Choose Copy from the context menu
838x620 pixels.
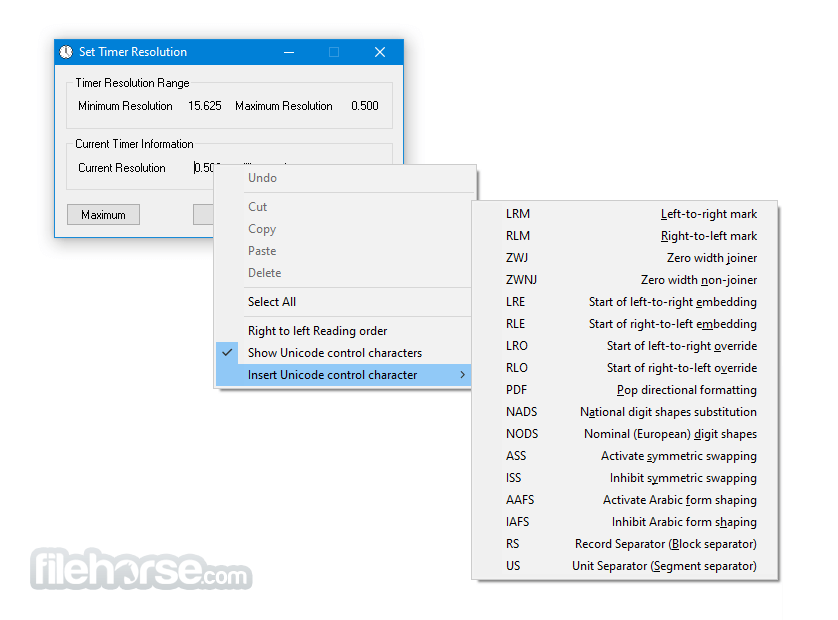tap(344, 229)
